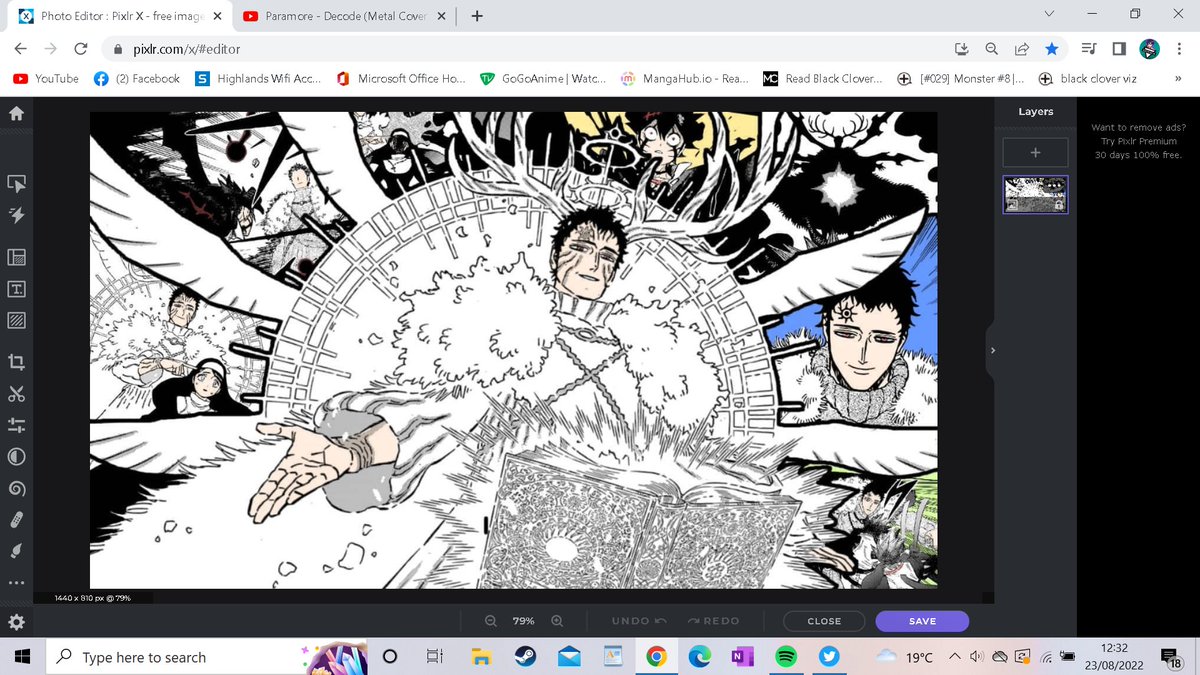Screen dimensions: 1200x675
Task: Add a new layer with plus button
Action: click(x=1035, y=153)
